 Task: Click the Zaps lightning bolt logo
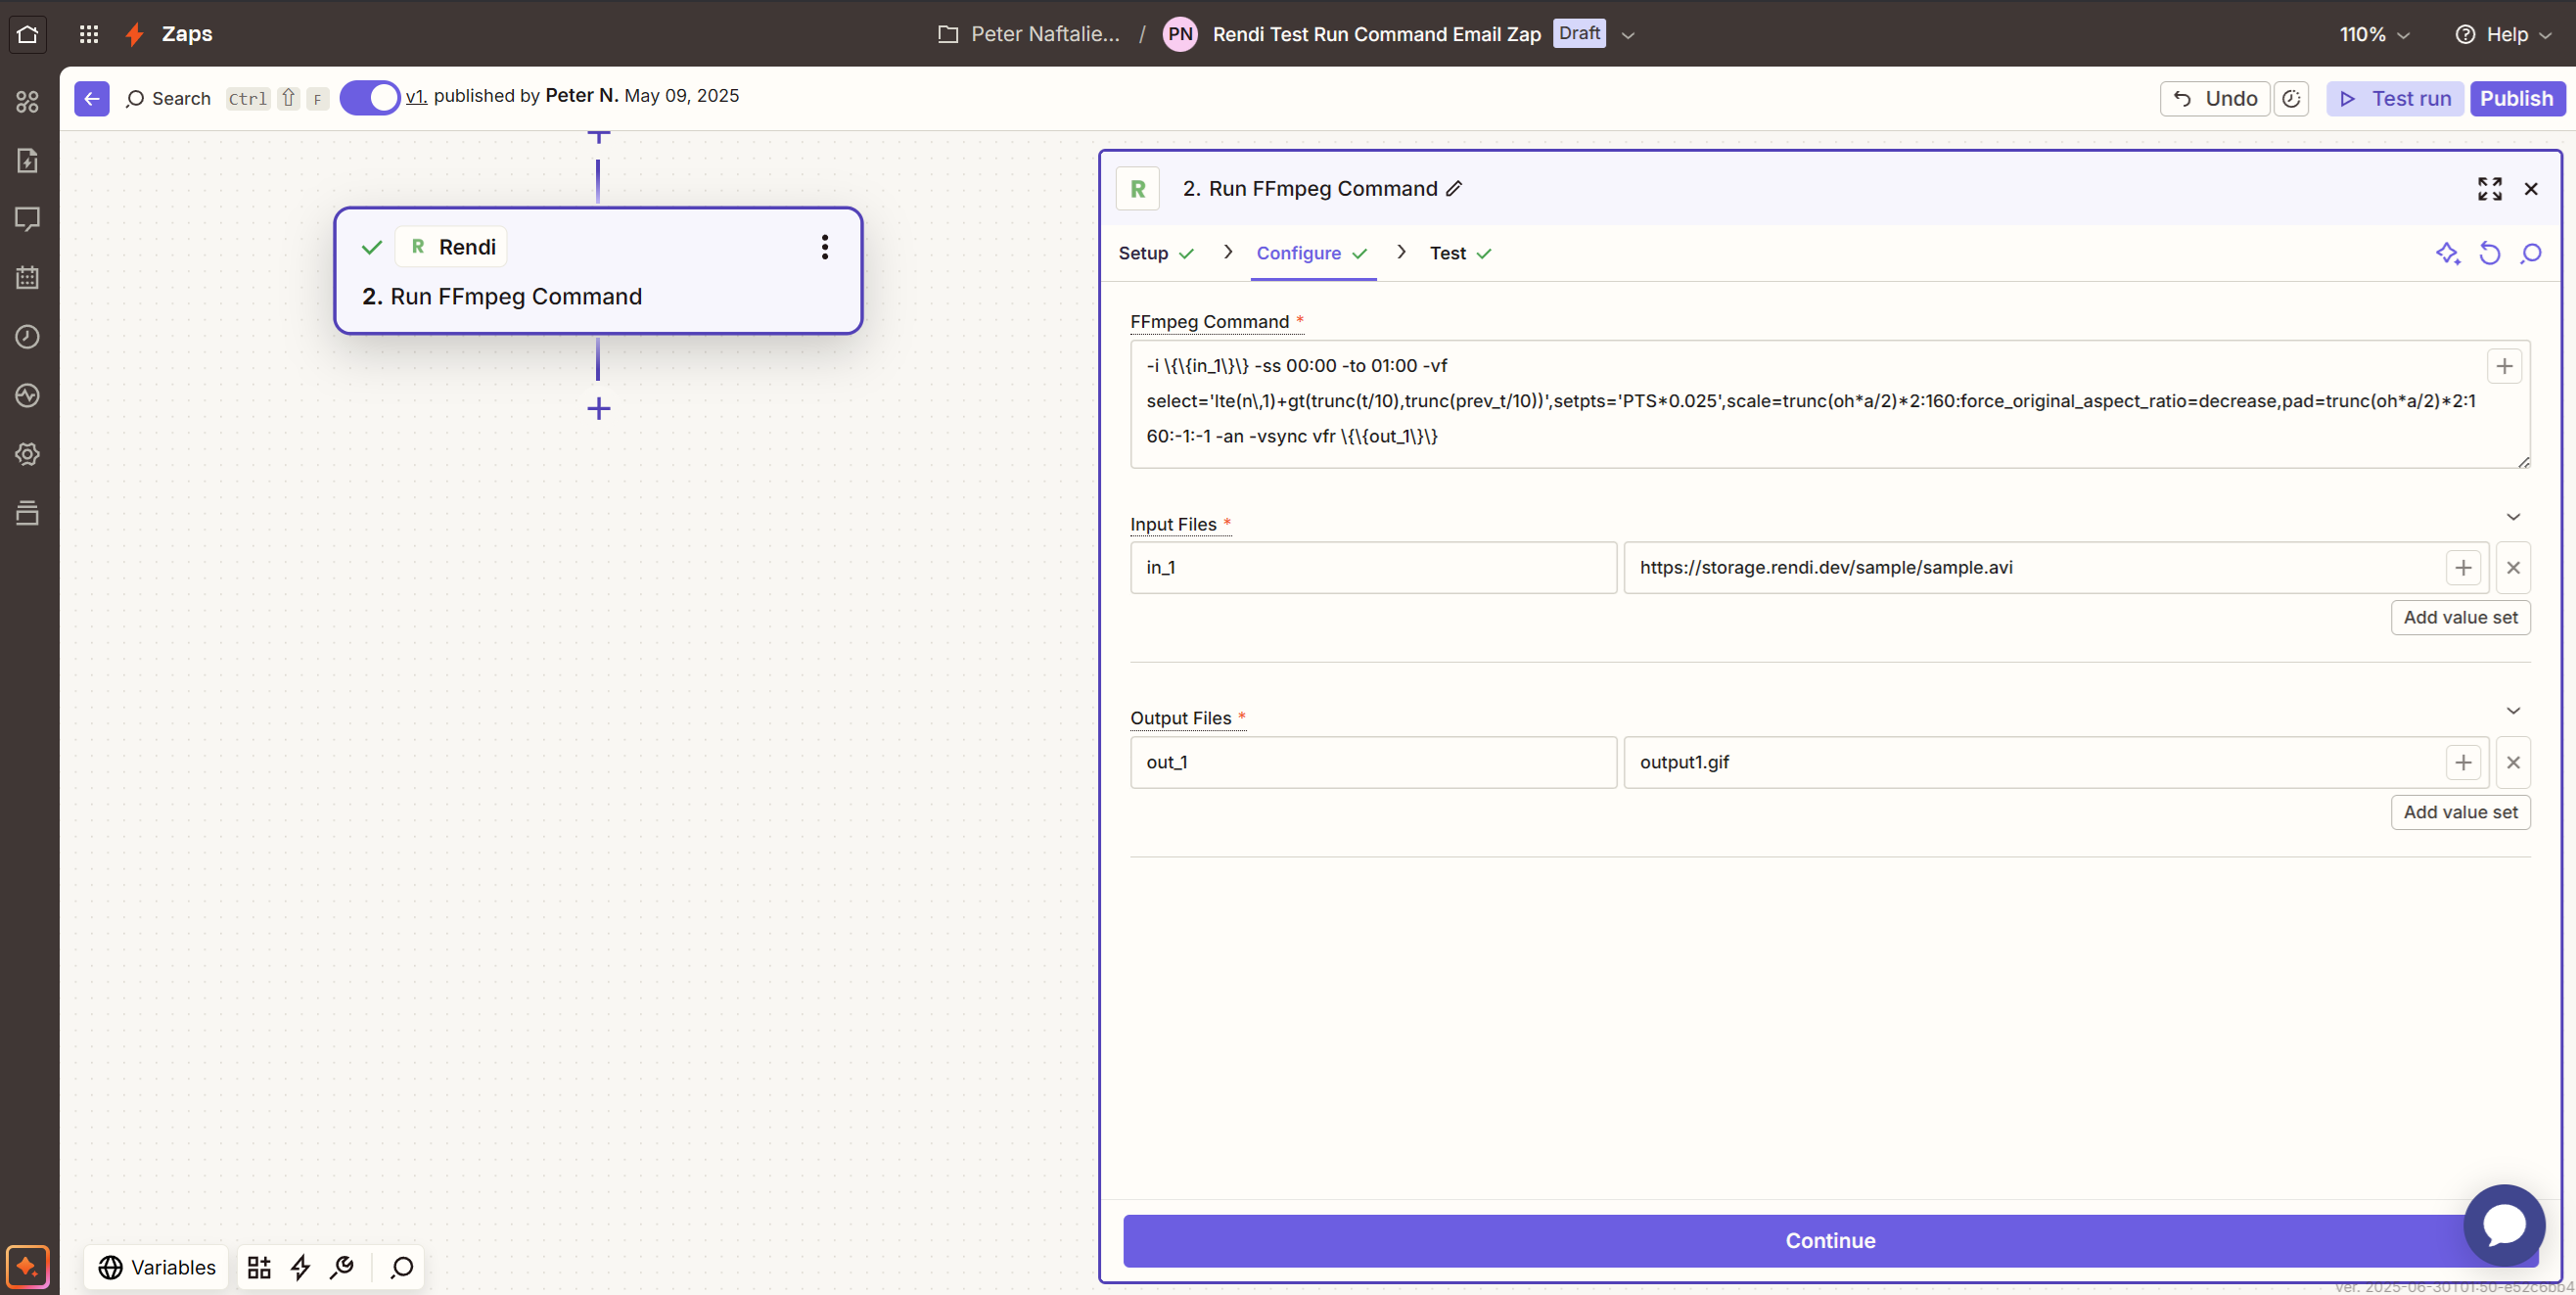pos(134,34)
